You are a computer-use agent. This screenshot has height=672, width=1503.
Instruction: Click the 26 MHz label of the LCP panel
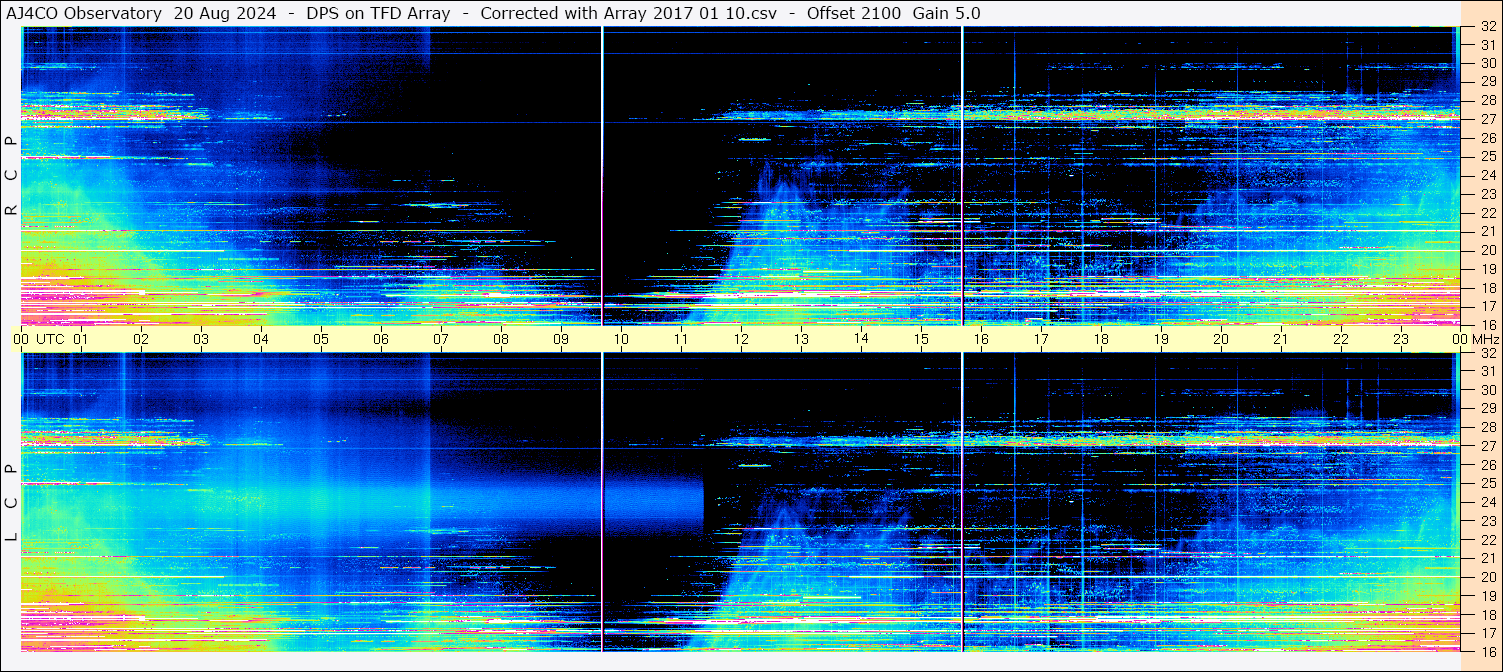1487,465
